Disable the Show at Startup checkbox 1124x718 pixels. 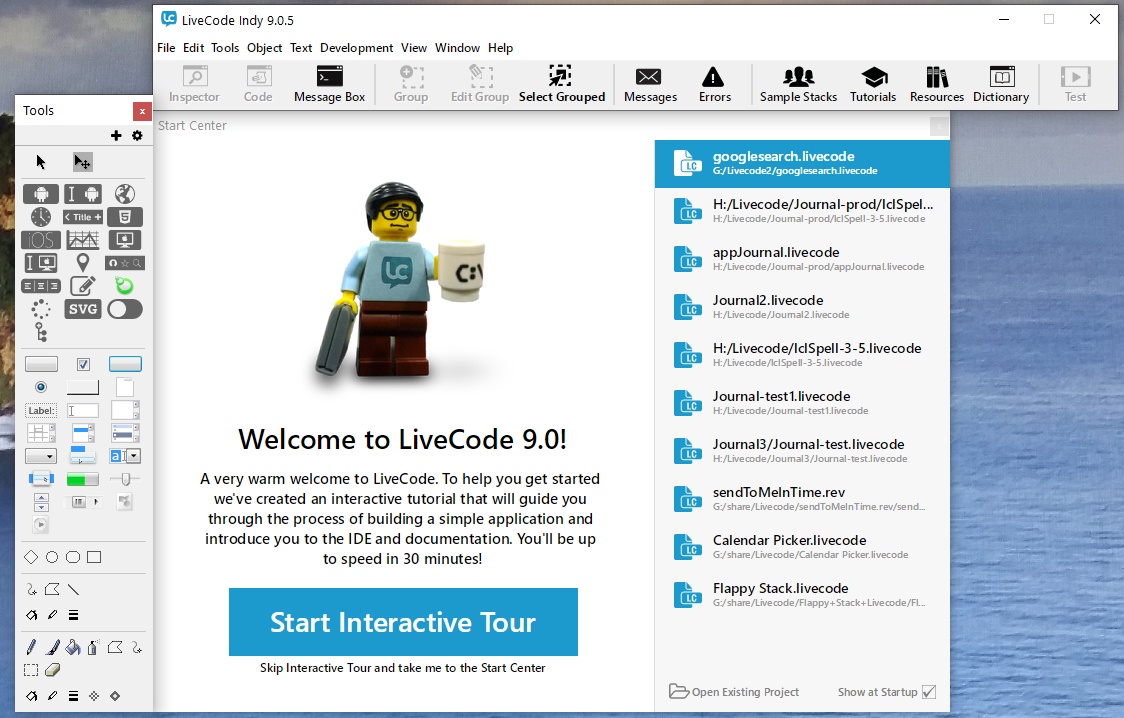click(x=929, y=691)
